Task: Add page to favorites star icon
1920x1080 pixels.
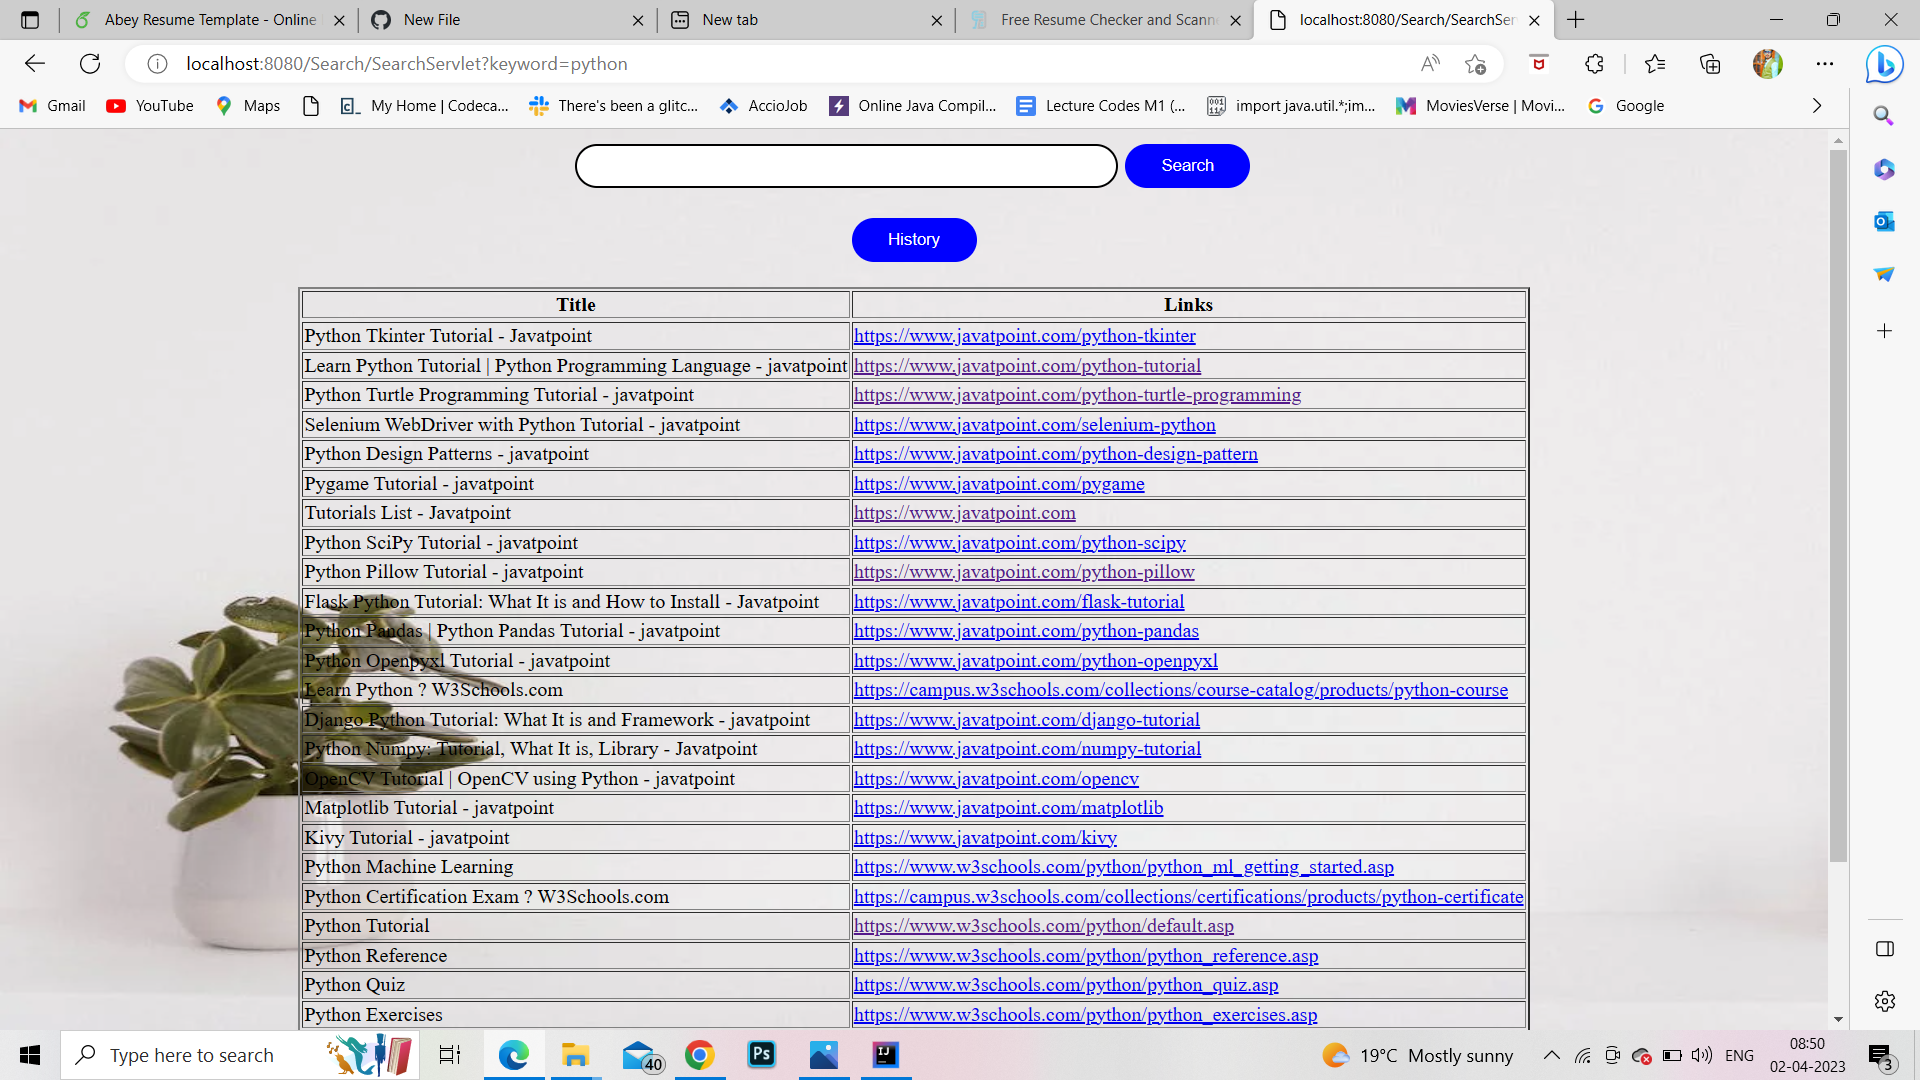Action: pyautogui.click(x=1475, y=64)
